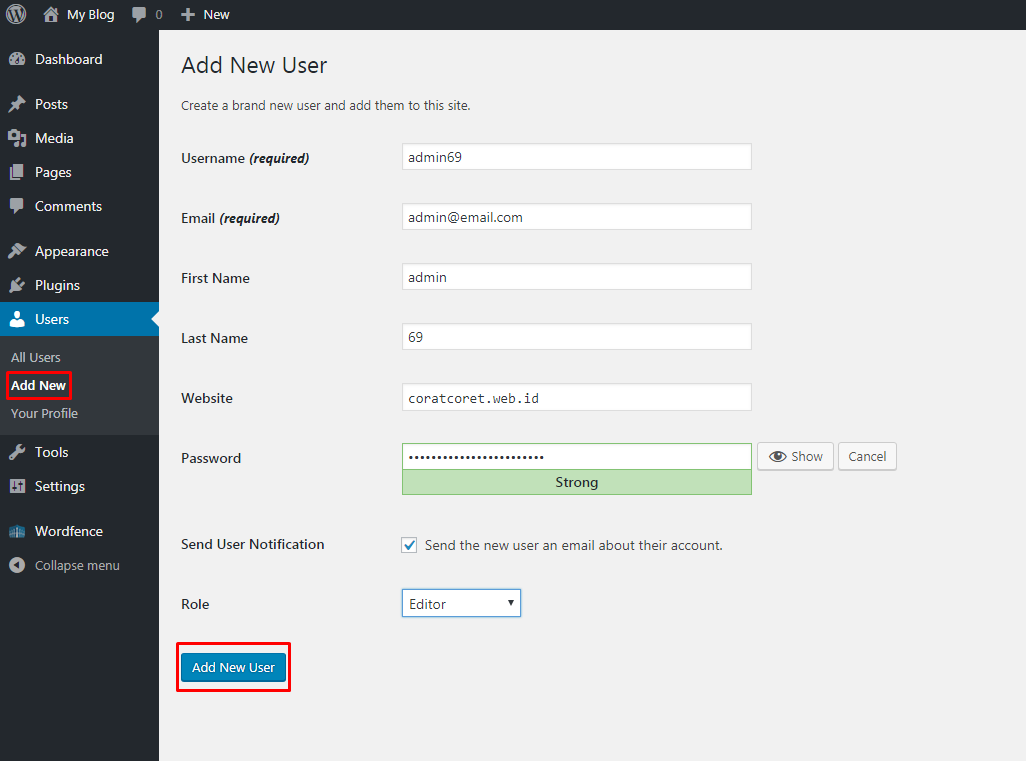Open the Appearance menu

(x=71, y=252)
